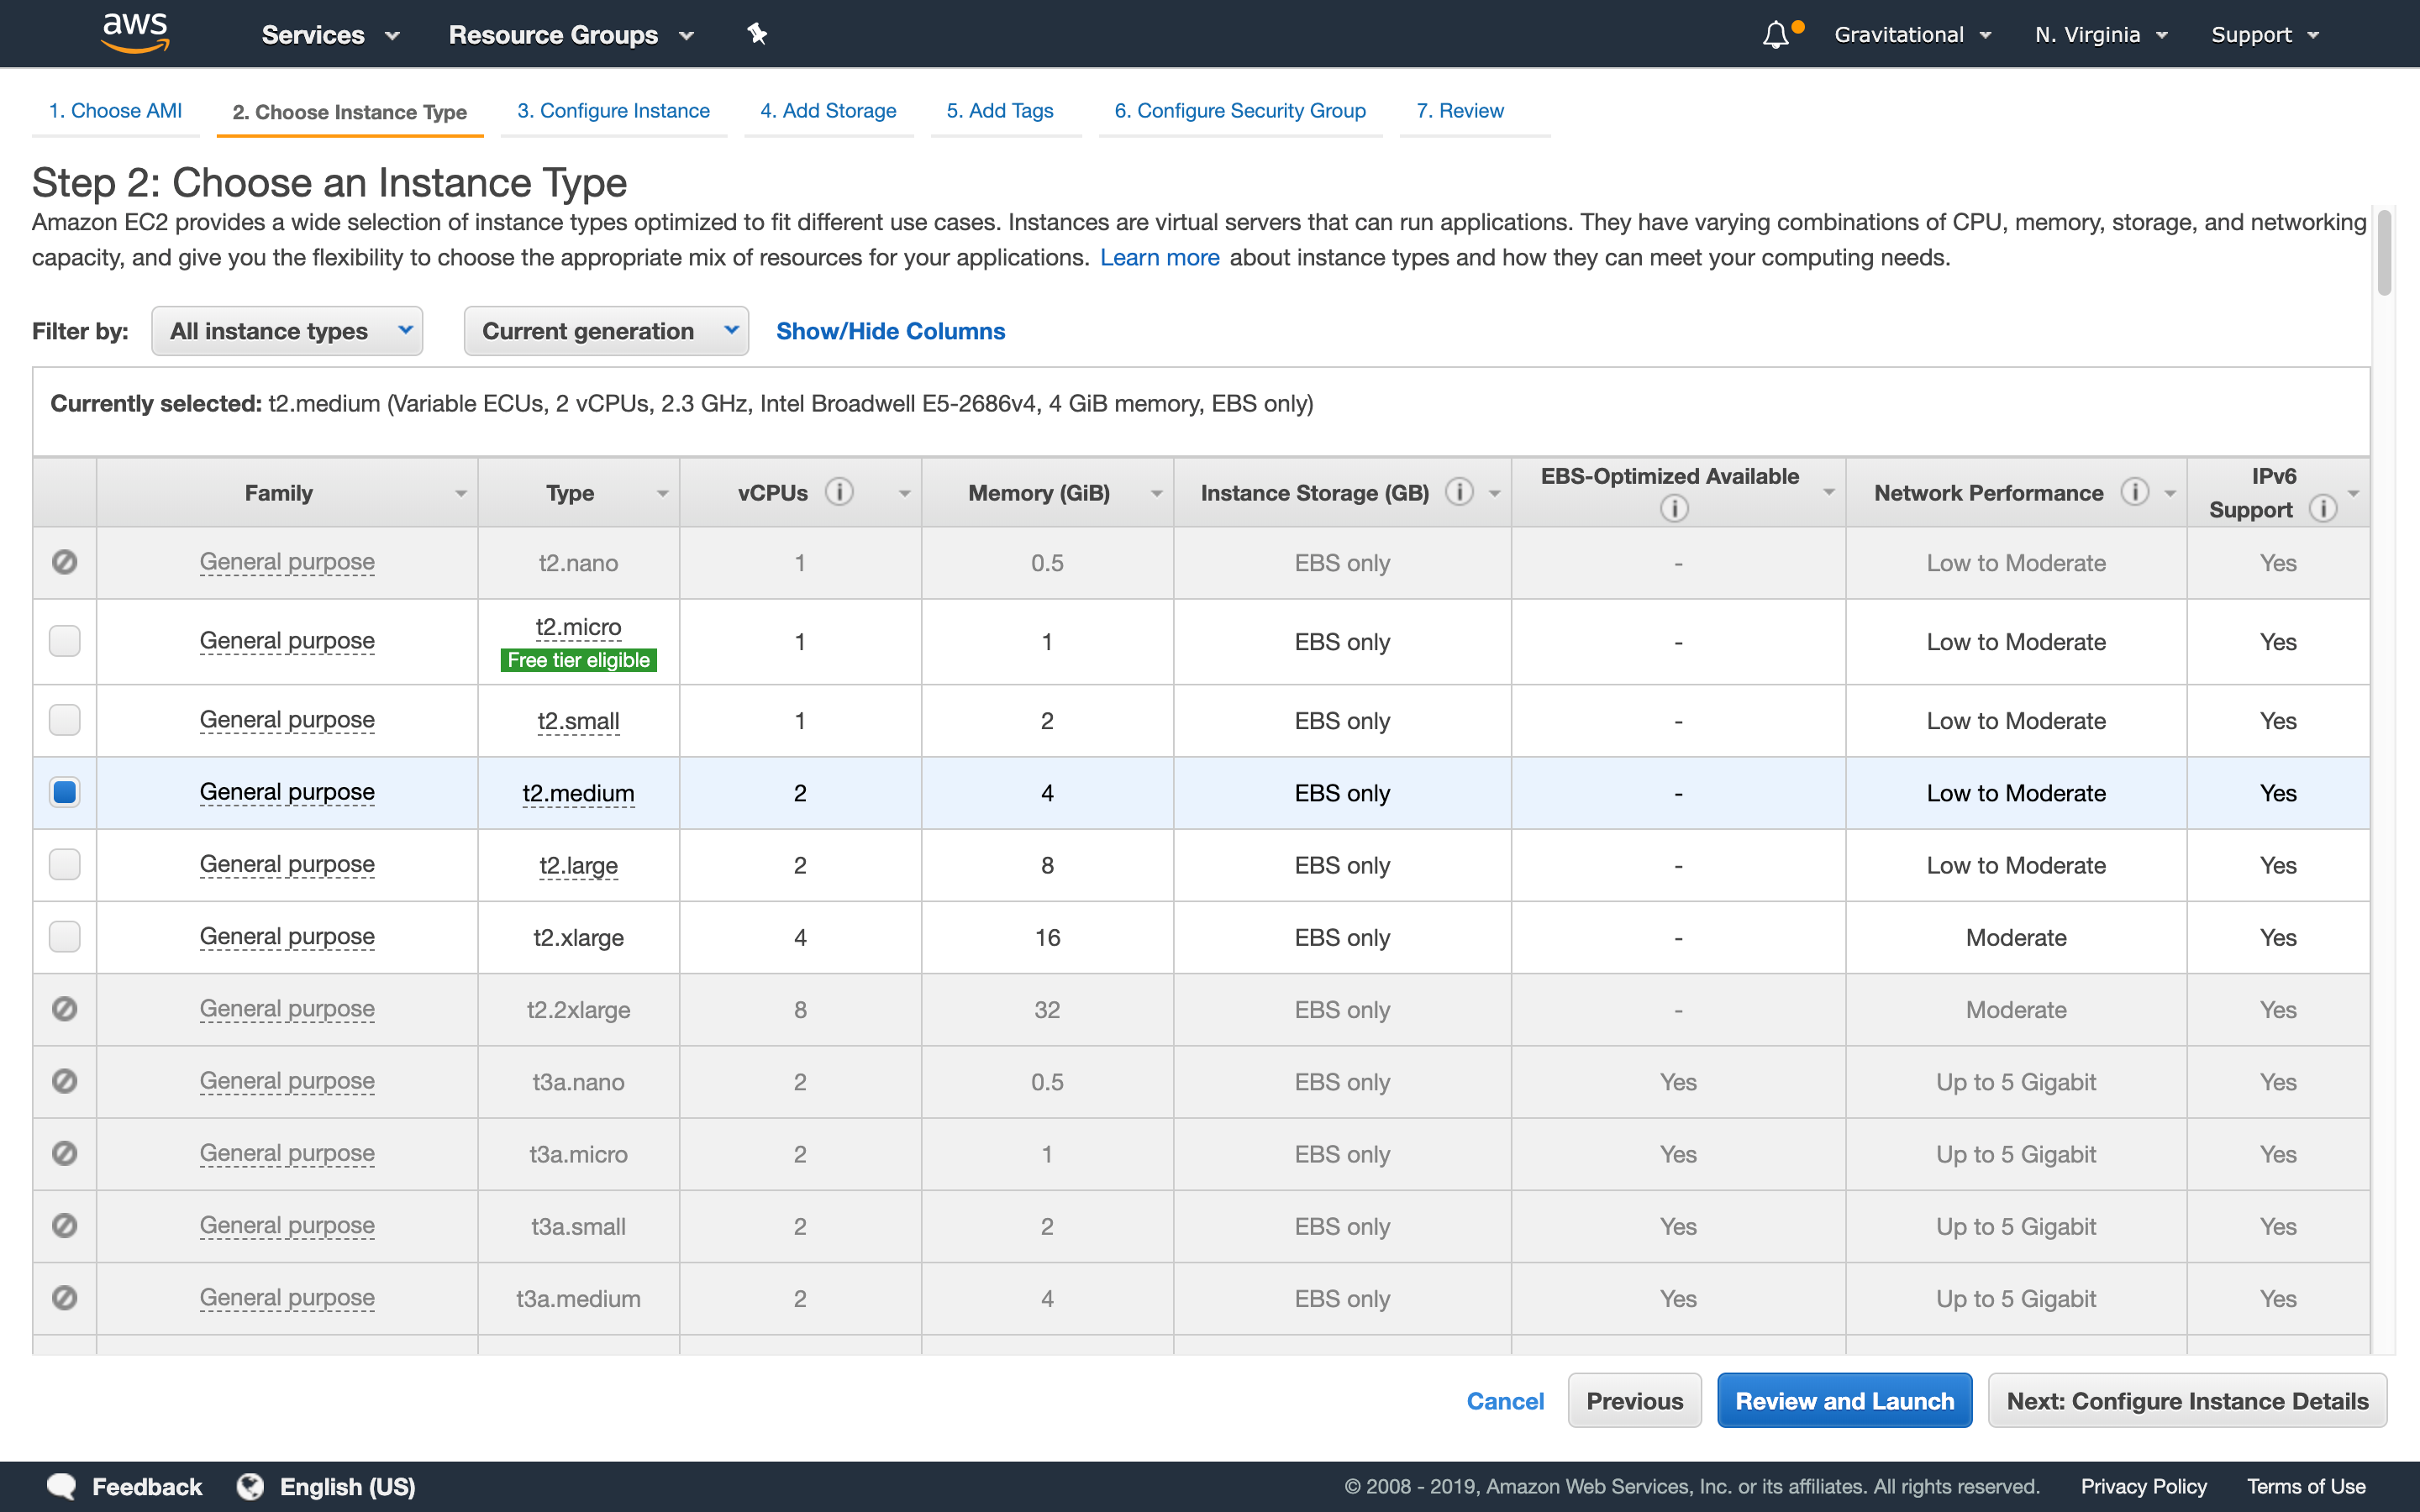Show EBS-Optimized Available info icon
This screenshot has width=2420, height=1512.
[x=1674, y=508]
